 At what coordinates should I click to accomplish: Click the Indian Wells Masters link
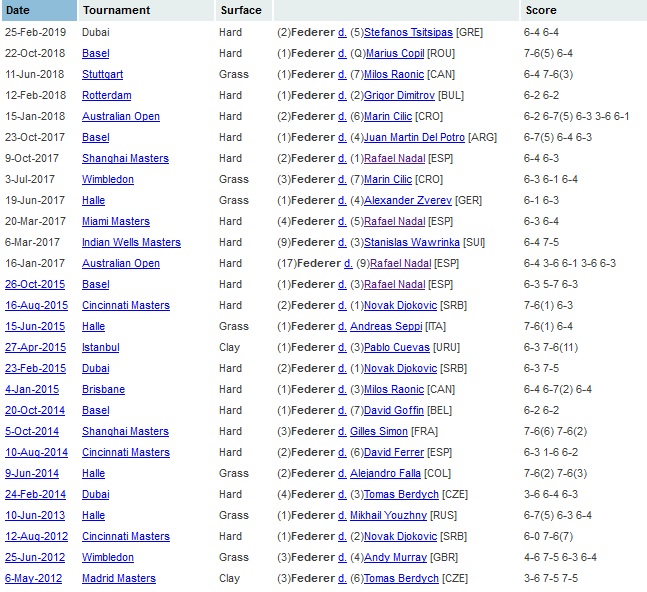click(132, 242)
